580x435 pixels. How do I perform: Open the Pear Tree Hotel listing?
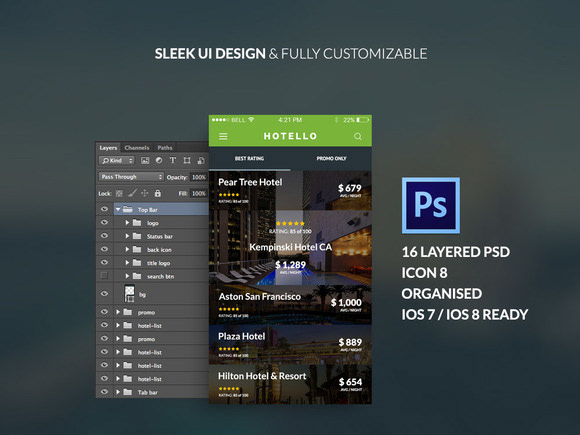tap(290, 190)
